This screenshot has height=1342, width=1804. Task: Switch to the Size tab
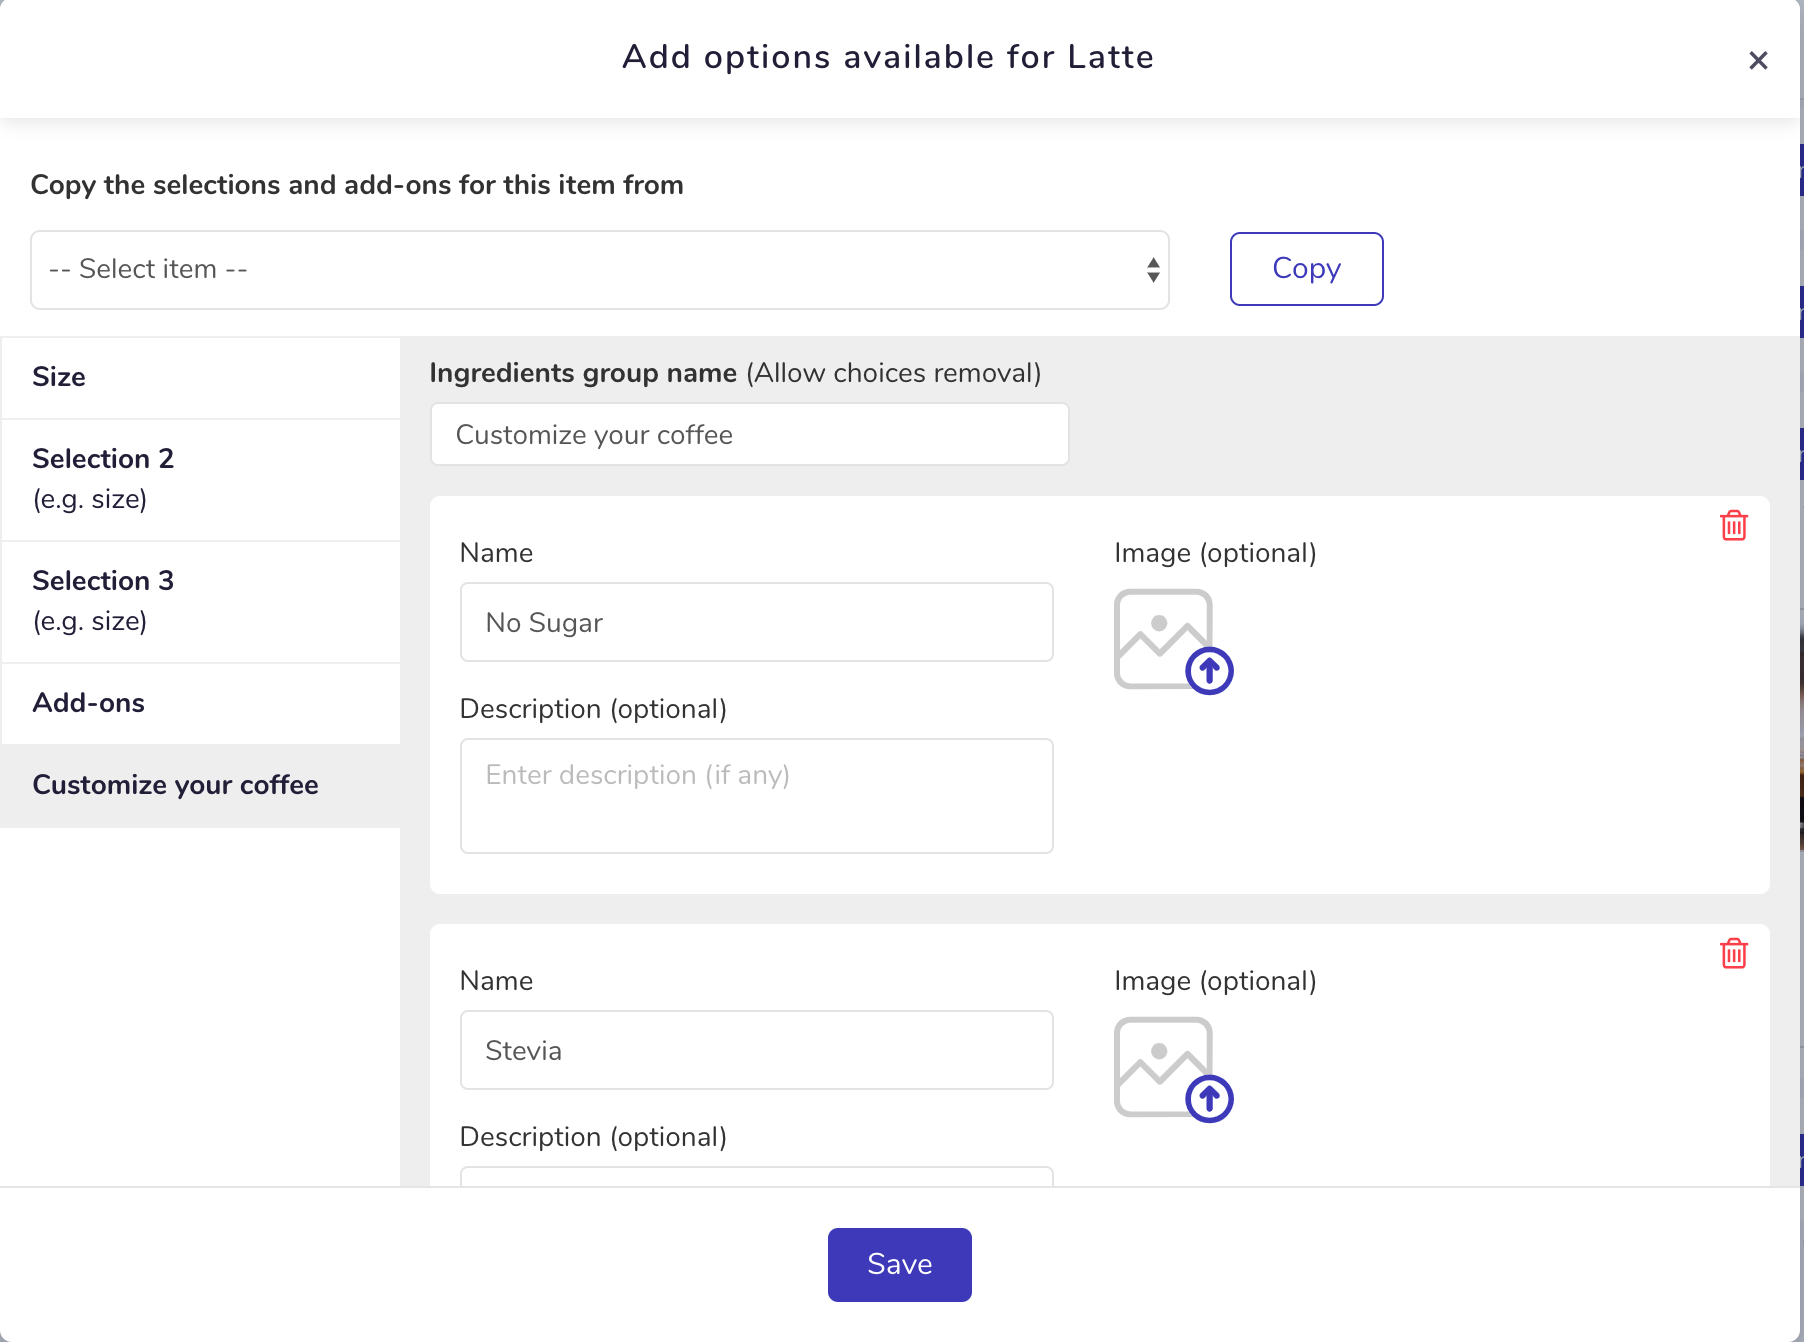[x=201, y=377]
